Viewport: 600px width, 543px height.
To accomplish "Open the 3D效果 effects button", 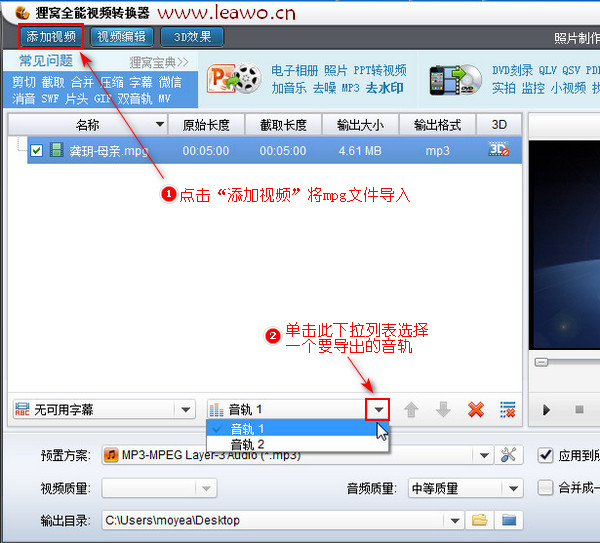I will [192, 37].
